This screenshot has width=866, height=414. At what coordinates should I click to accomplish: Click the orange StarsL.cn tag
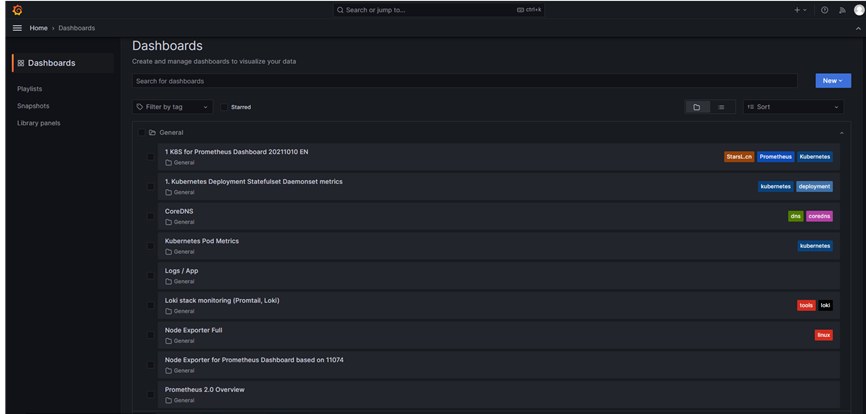(739, 157)
